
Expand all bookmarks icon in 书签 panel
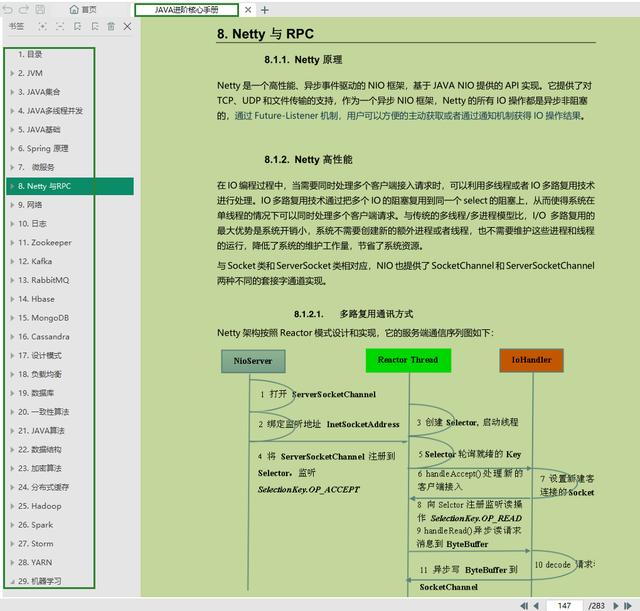point(42,27)
